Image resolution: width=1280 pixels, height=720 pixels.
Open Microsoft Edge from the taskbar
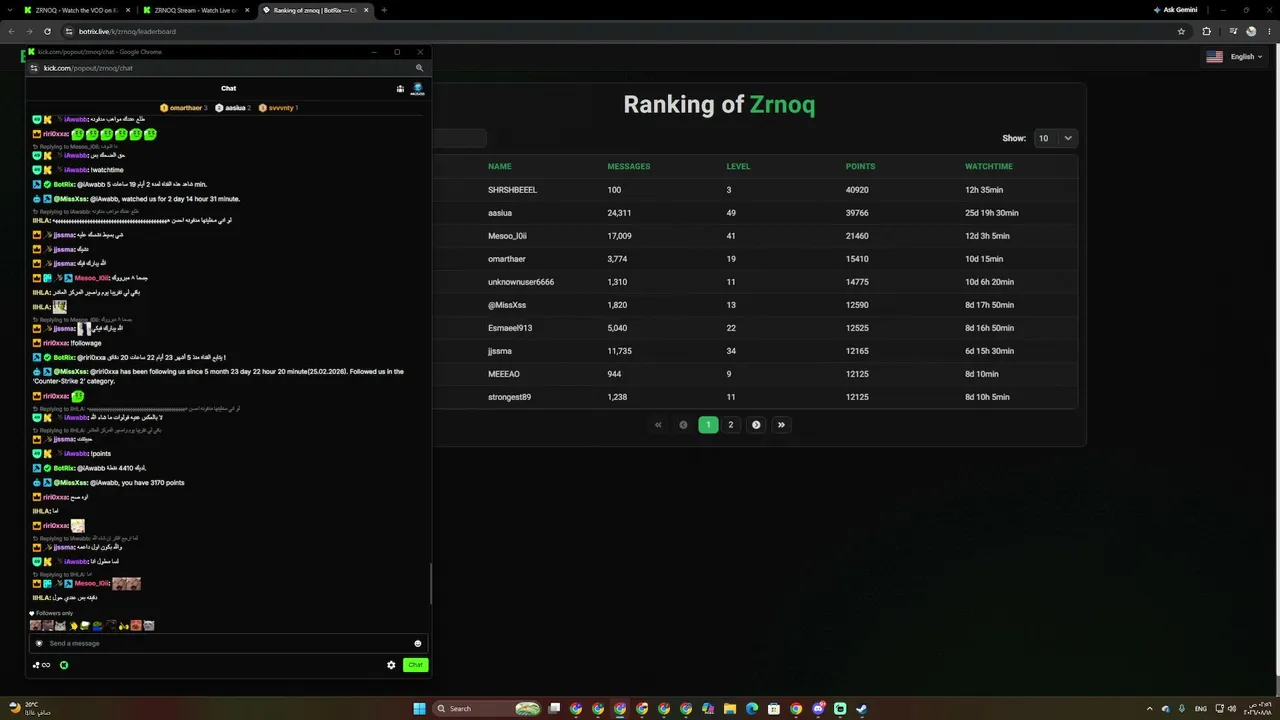(752, 709)
